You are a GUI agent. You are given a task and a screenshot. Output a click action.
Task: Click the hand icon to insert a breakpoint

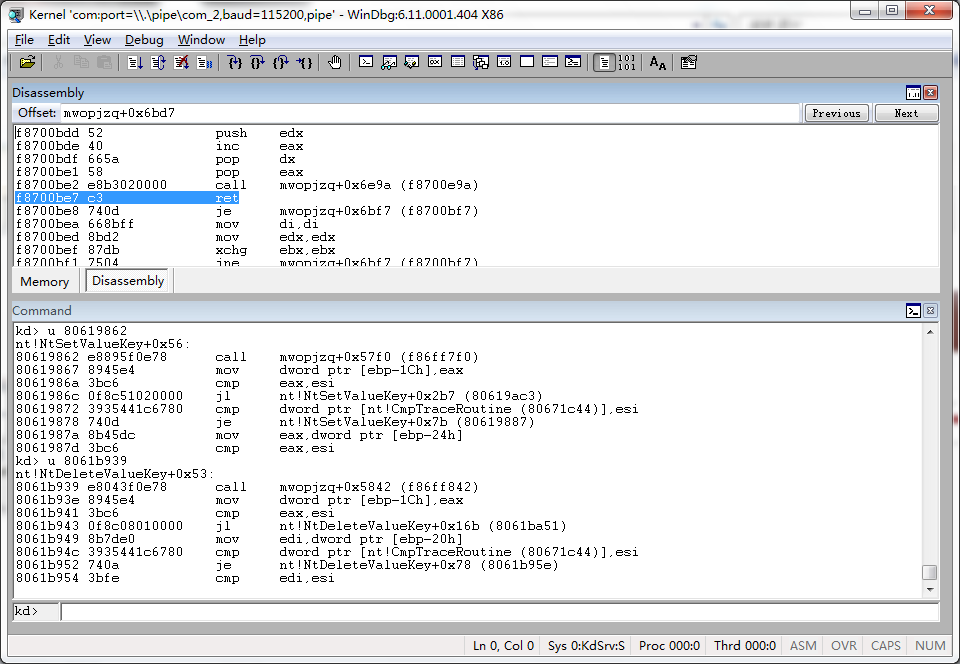(x=334, y=62)
